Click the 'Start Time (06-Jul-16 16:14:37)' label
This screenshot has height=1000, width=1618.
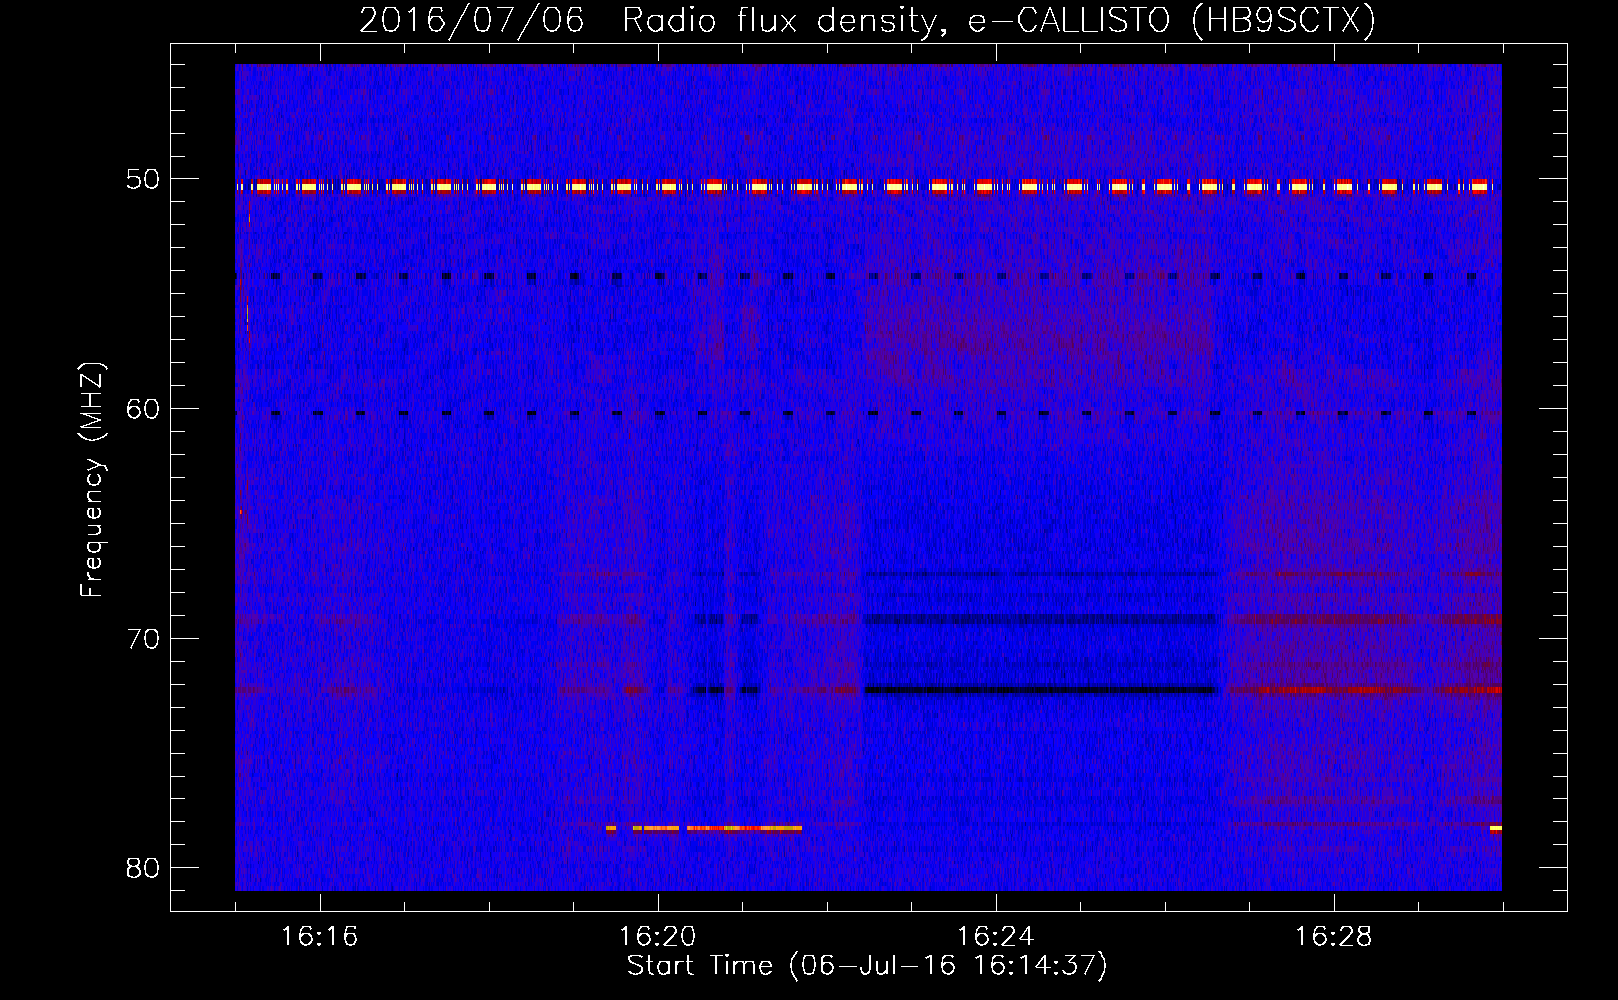[867, 966]
